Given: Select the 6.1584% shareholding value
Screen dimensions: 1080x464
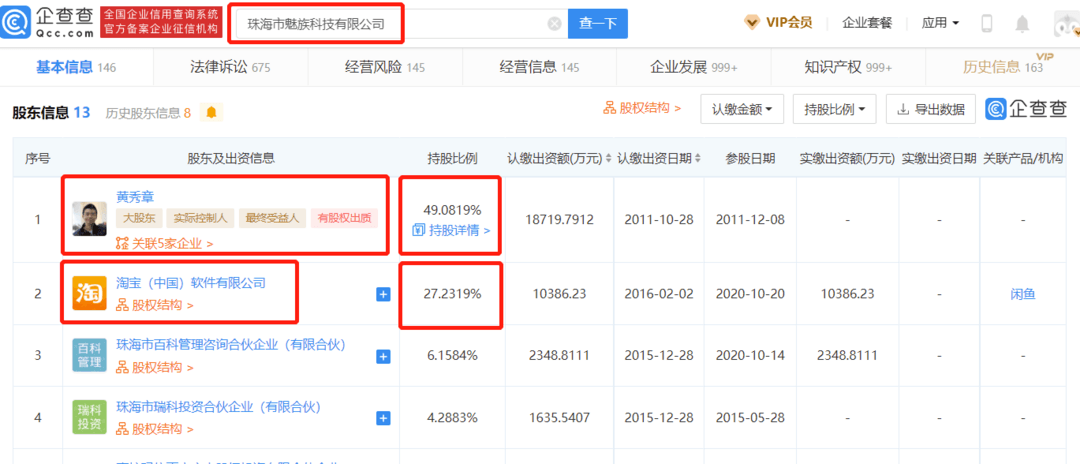Looking at the screenshot, I should pos(452,356).
